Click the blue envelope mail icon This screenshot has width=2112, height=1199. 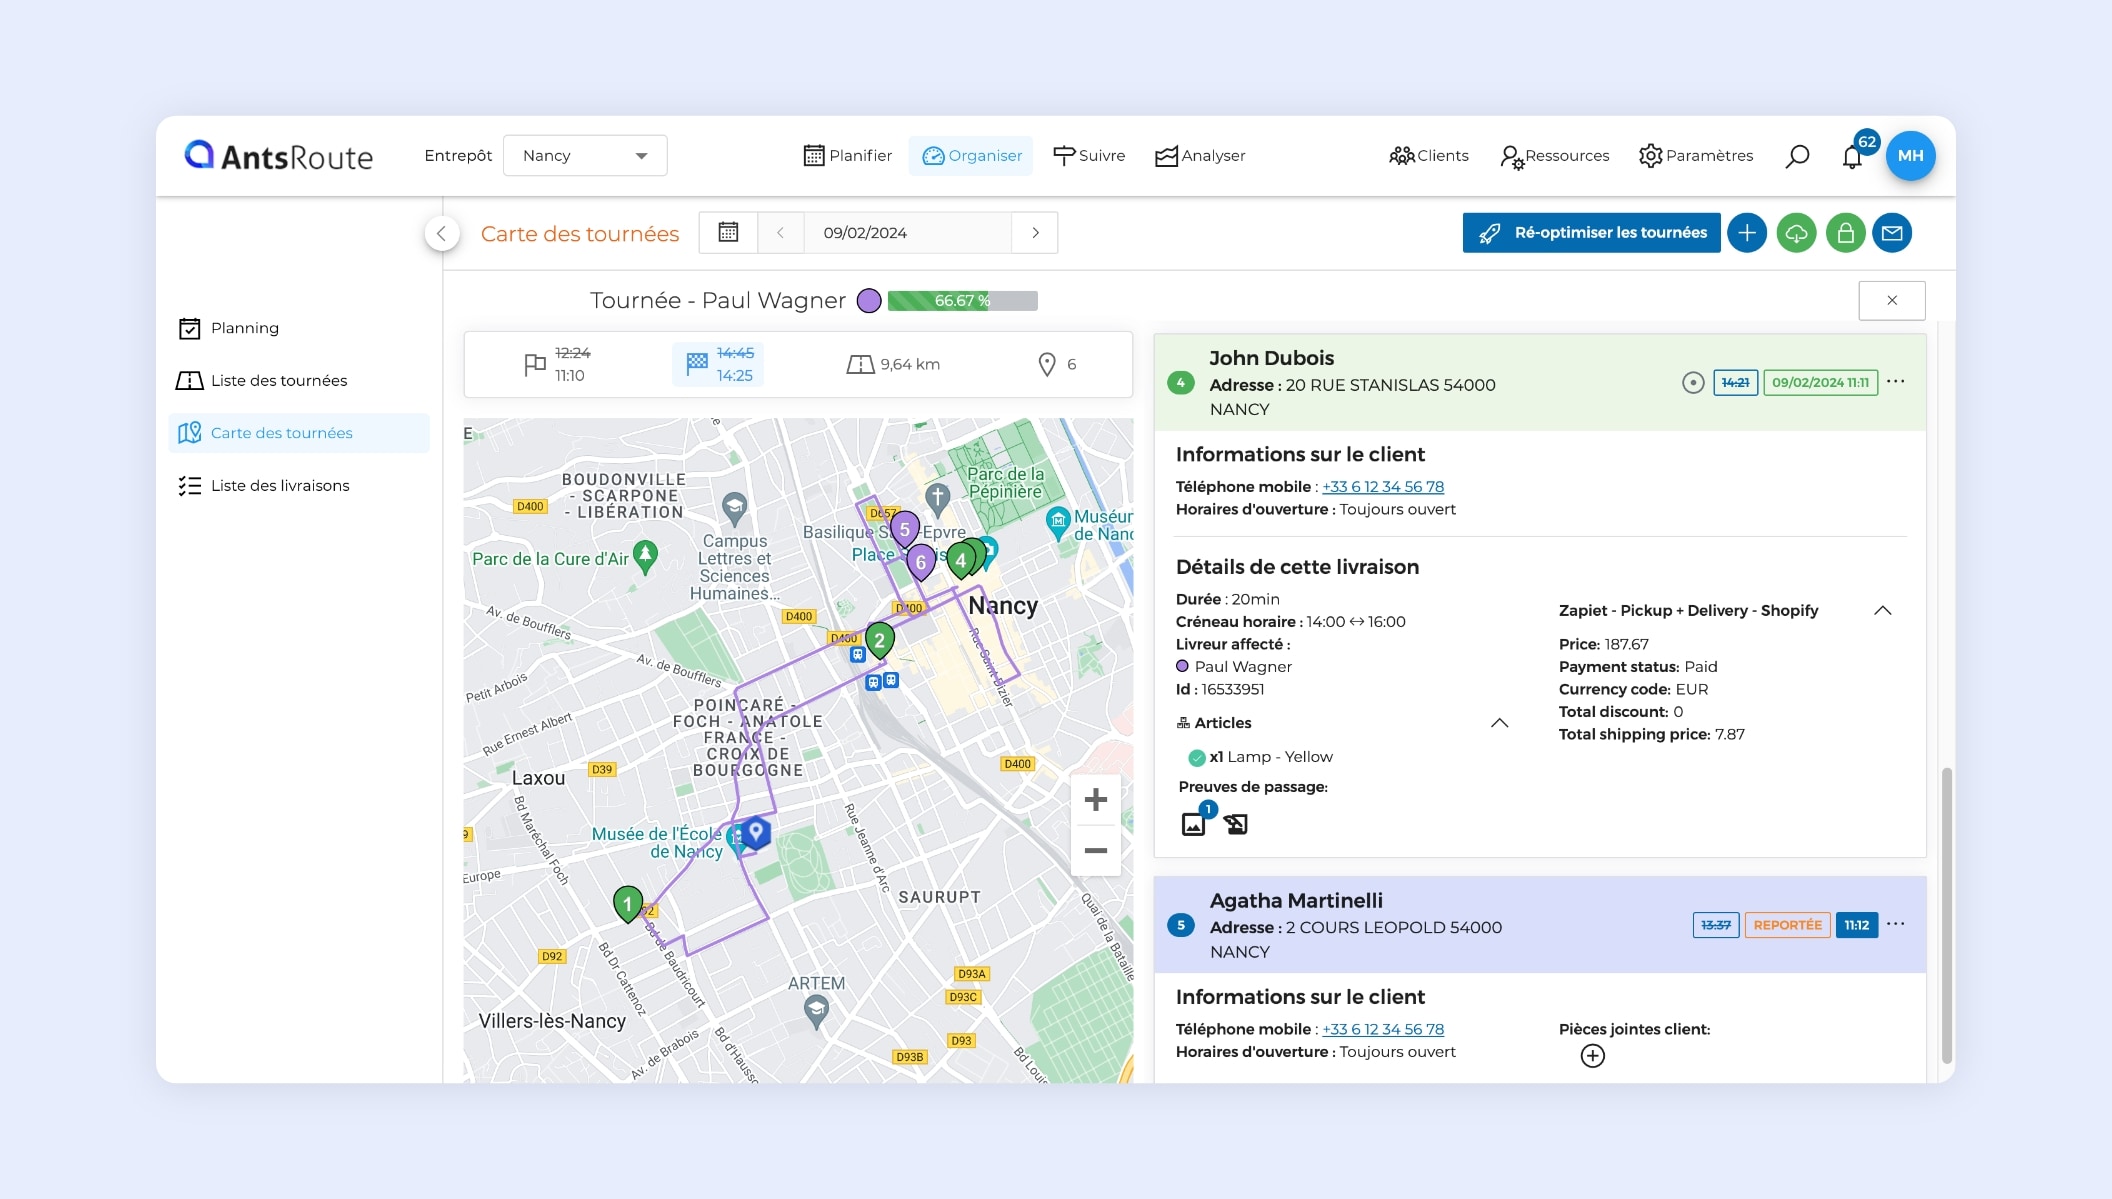1892,233
